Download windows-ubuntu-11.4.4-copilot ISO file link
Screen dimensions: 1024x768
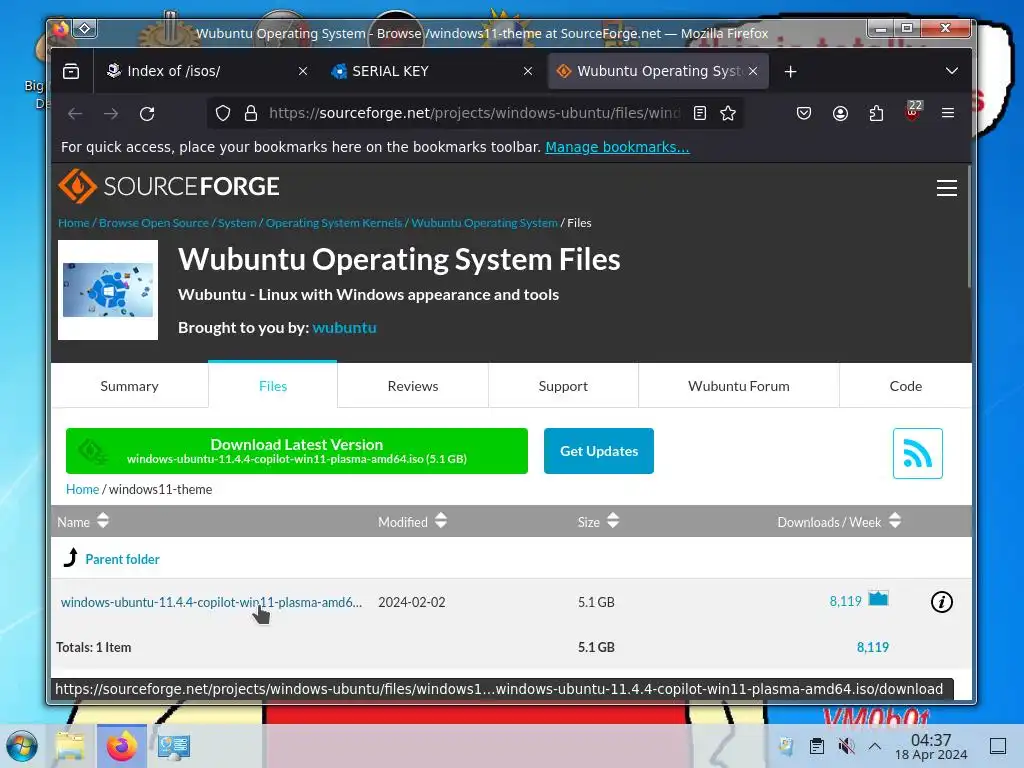[211, 602]
